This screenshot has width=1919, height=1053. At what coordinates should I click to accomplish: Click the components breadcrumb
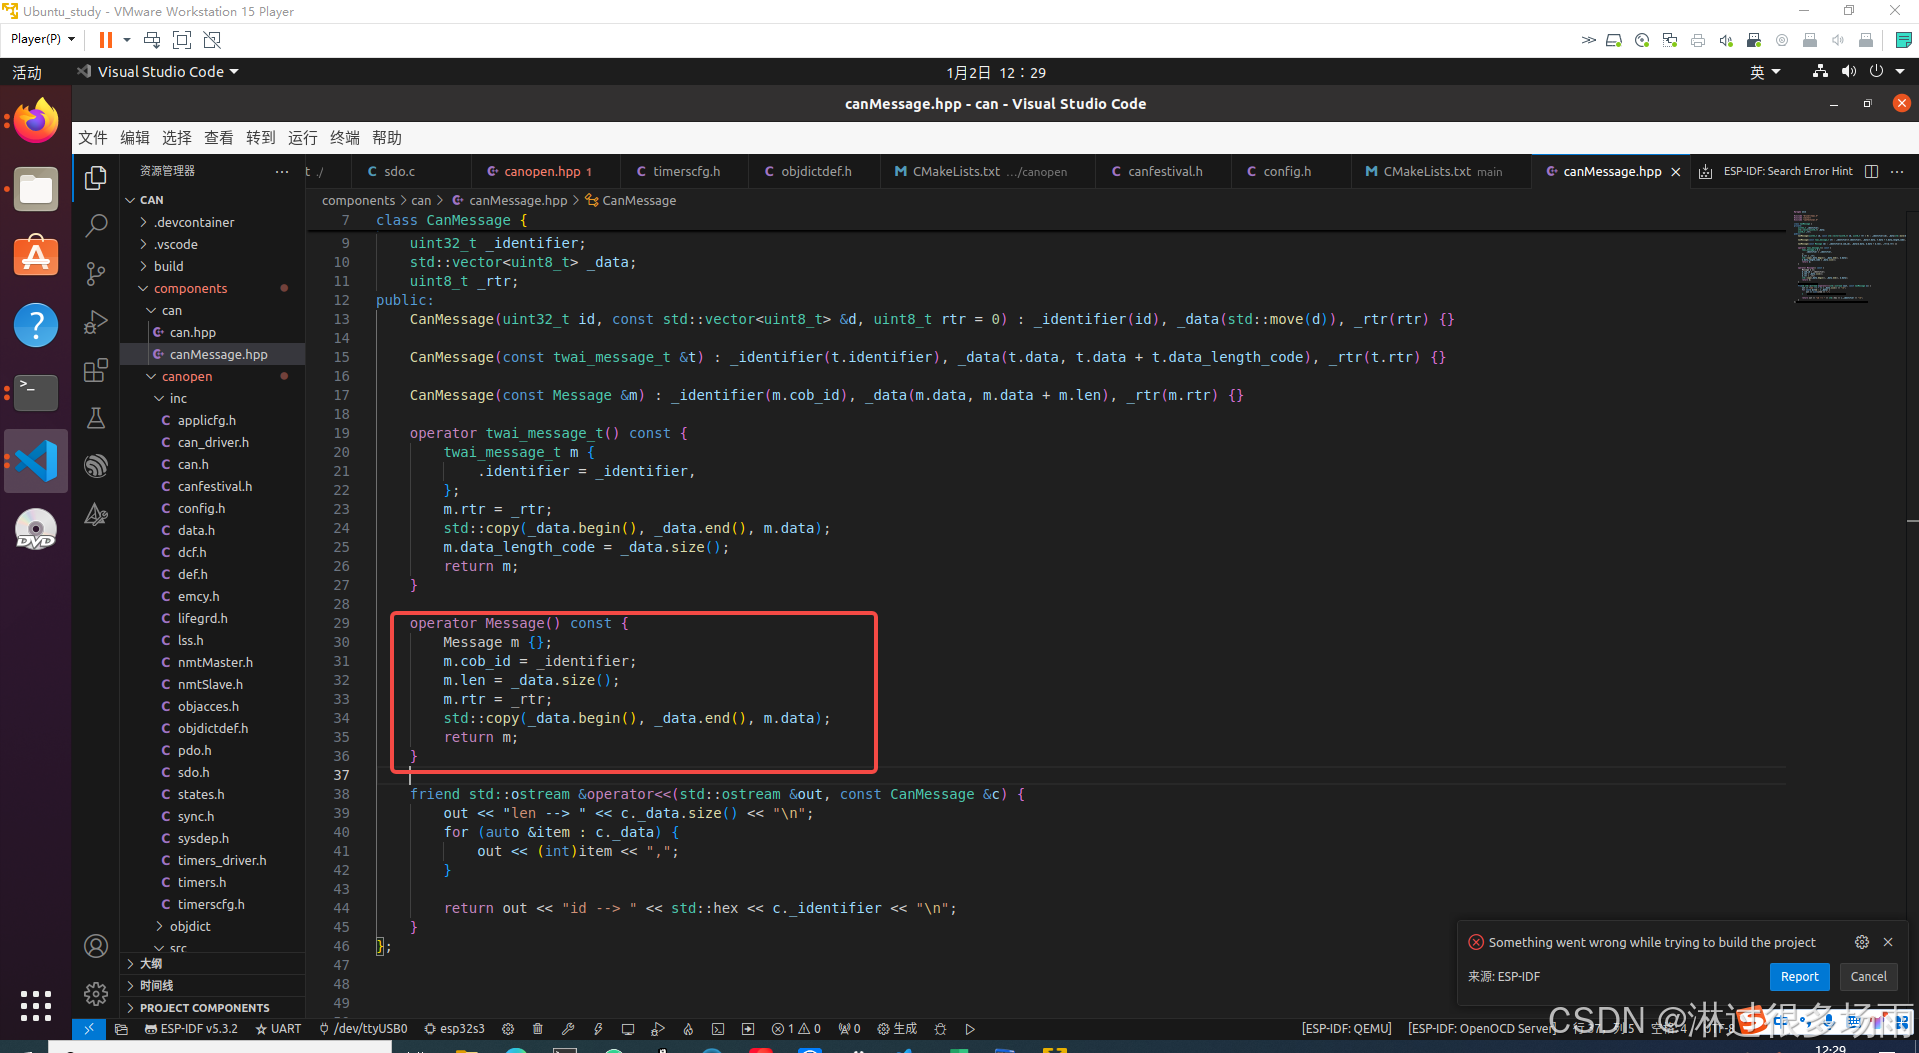point(358,201)
